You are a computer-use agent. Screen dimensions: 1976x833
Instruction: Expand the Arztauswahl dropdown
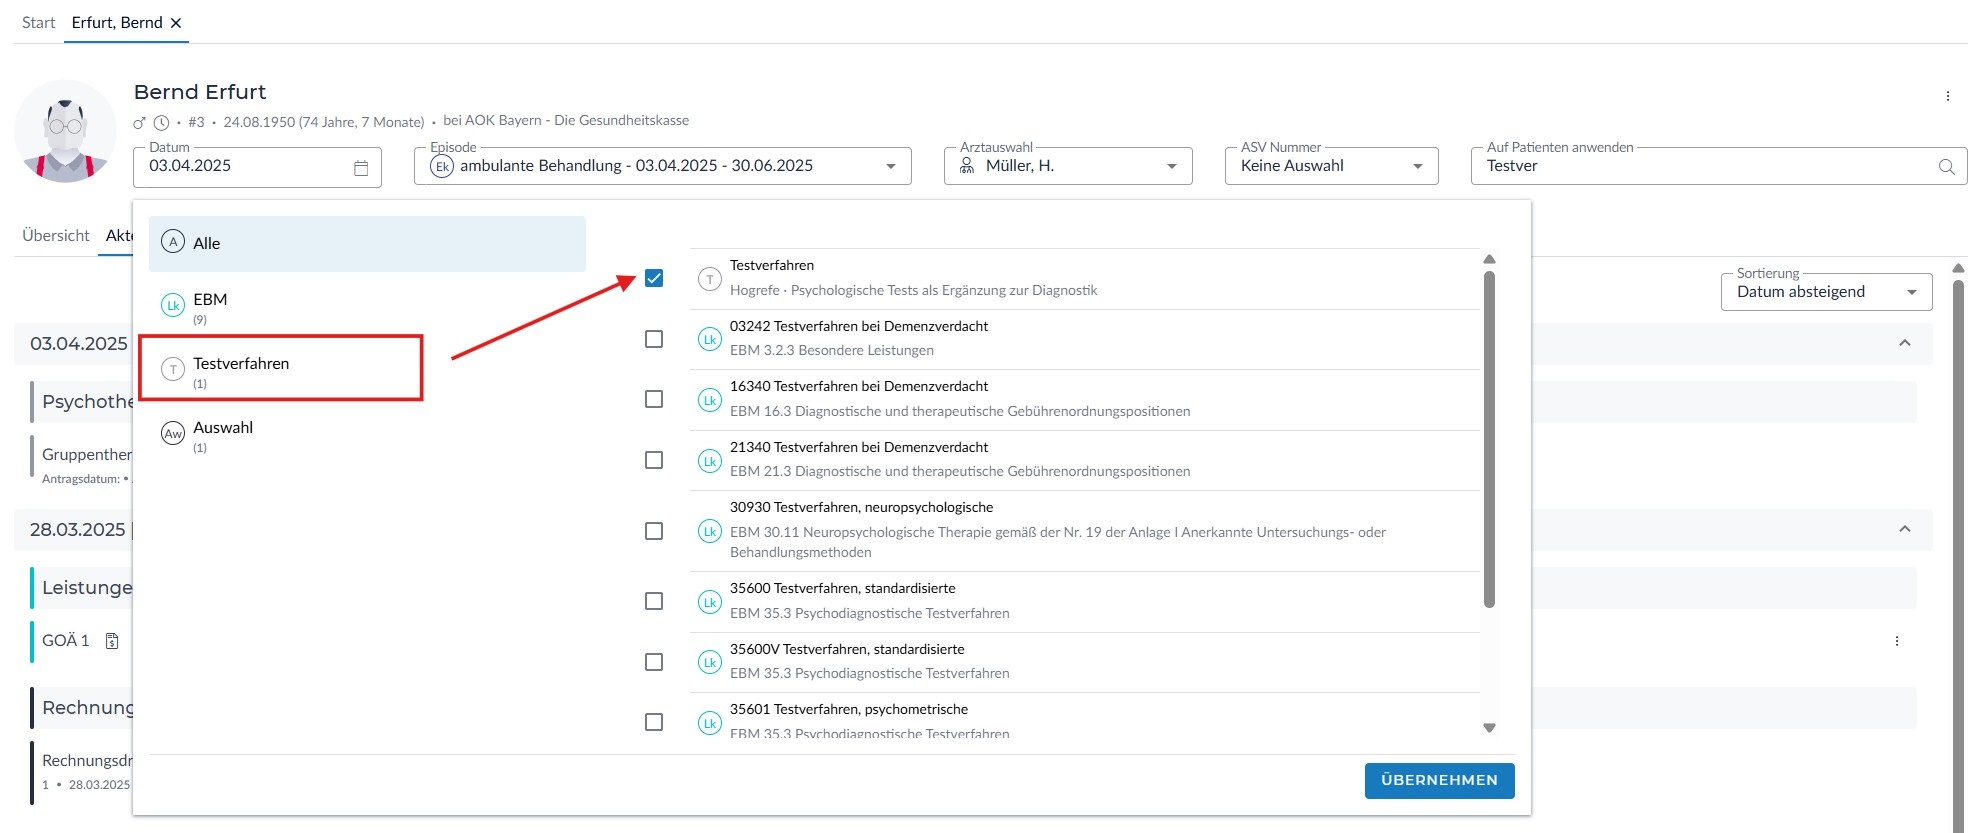(1171, 167)
